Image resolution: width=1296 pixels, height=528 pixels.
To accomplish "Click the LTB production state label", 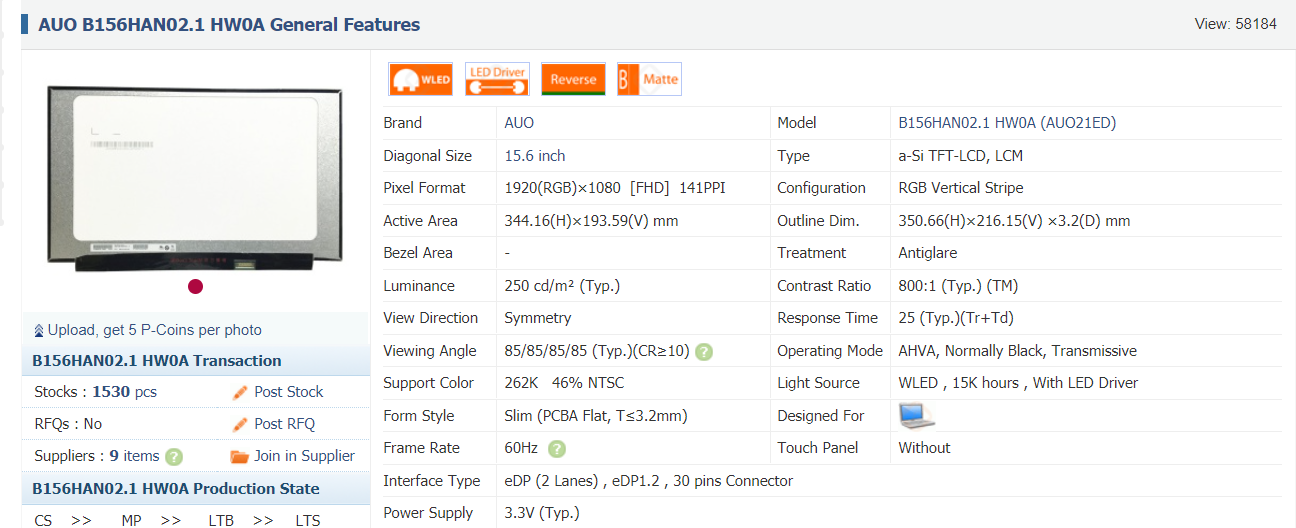I will pos(221,521).
